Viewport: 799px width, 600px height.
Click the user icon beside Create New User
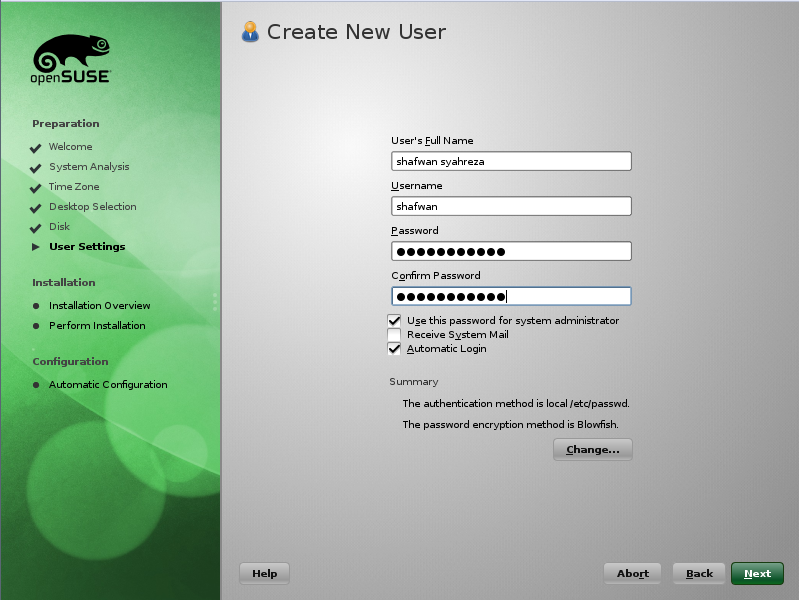pos(250,32)
